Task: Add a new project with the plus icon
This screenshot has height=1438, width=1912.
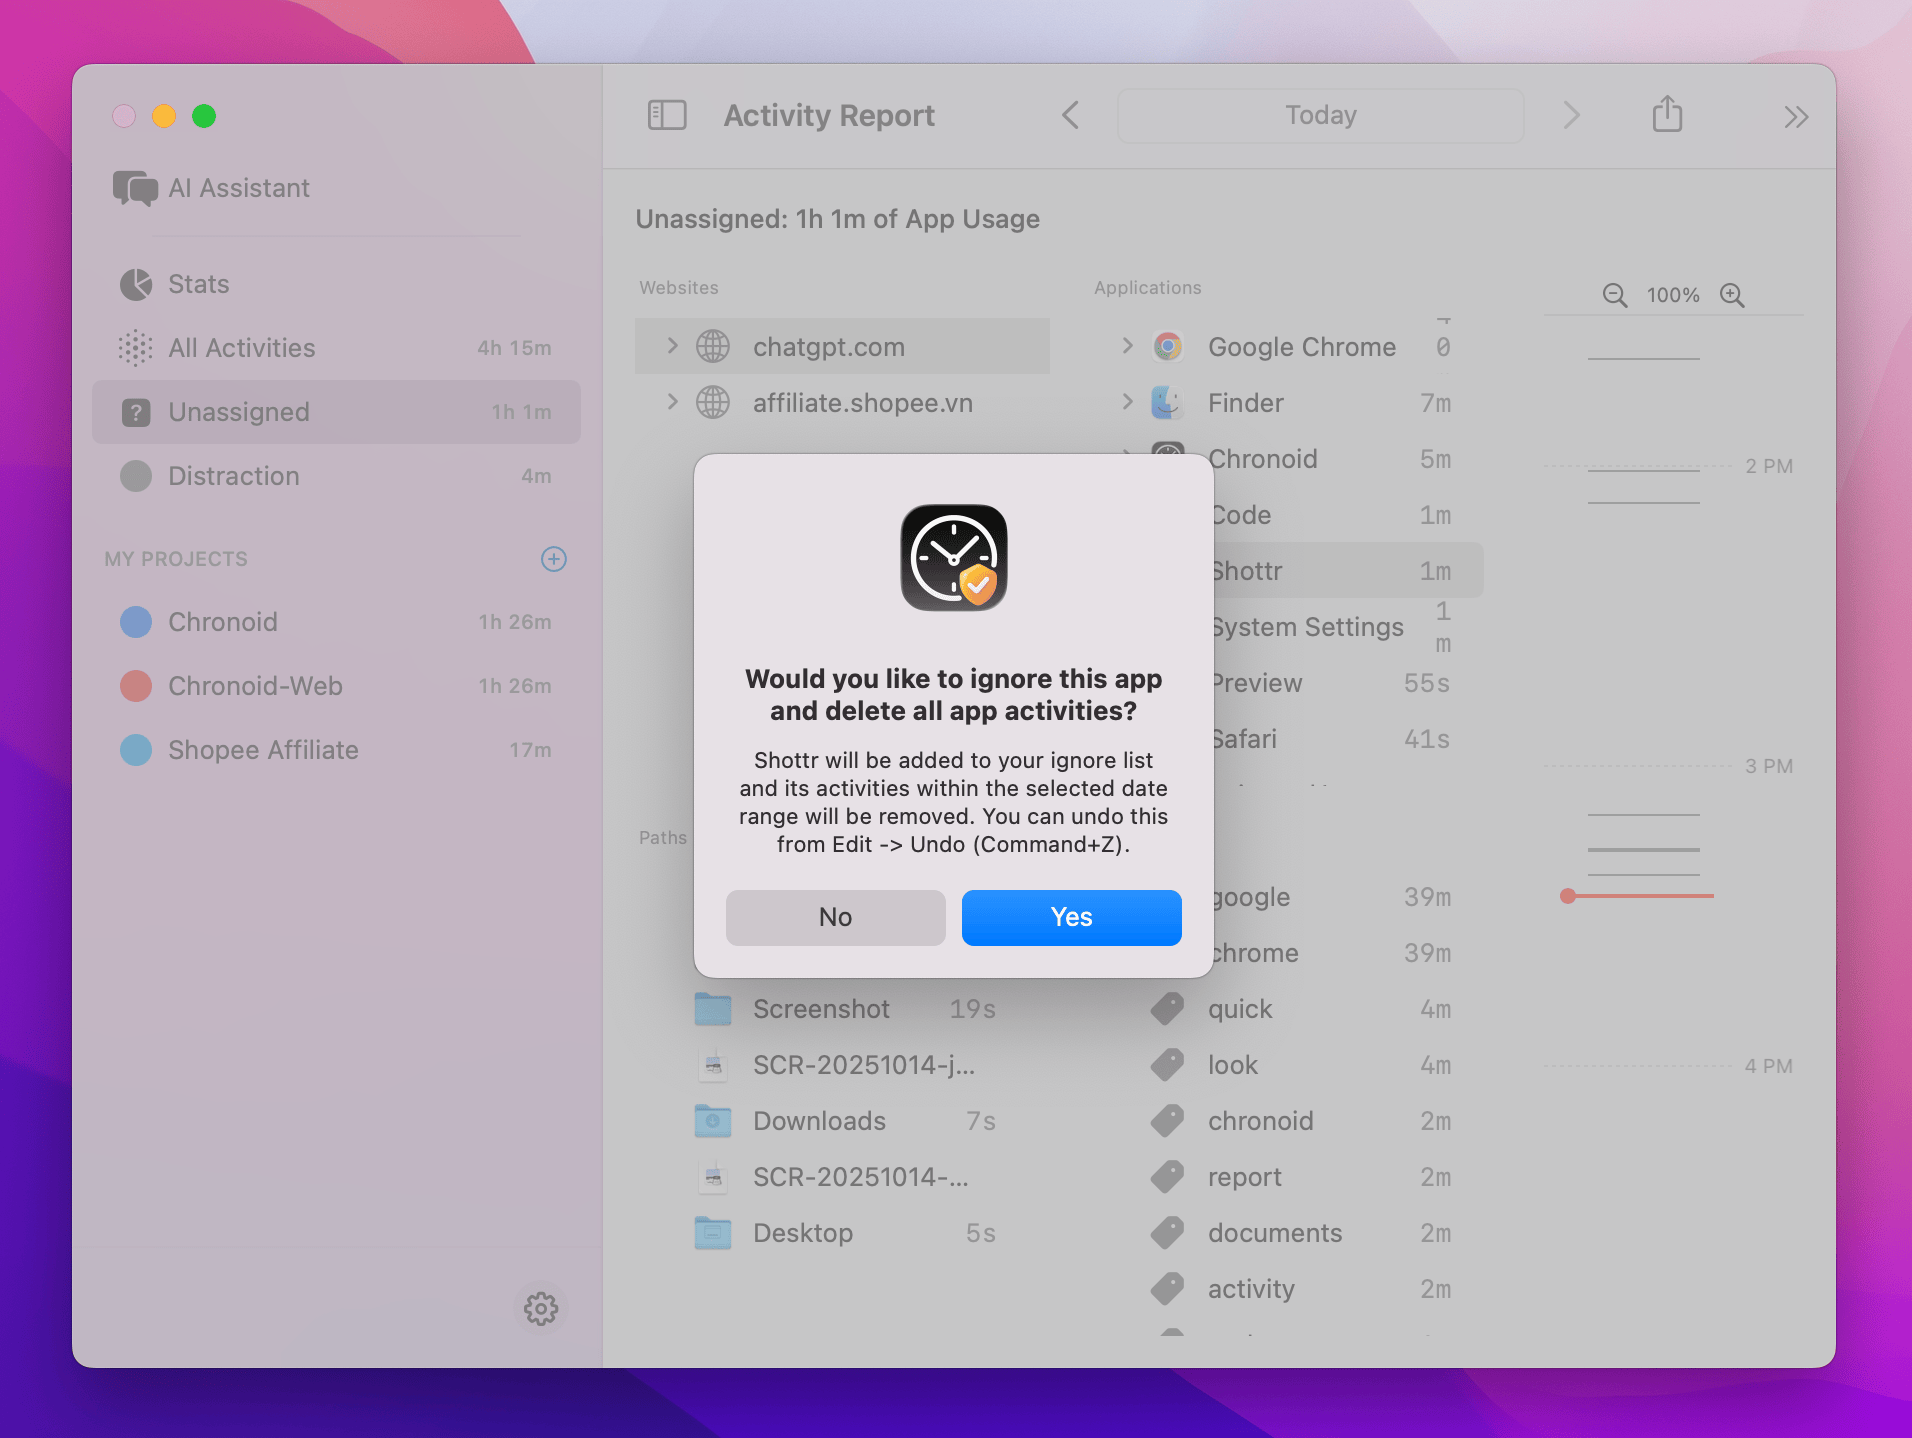Action: click(554, 559)
